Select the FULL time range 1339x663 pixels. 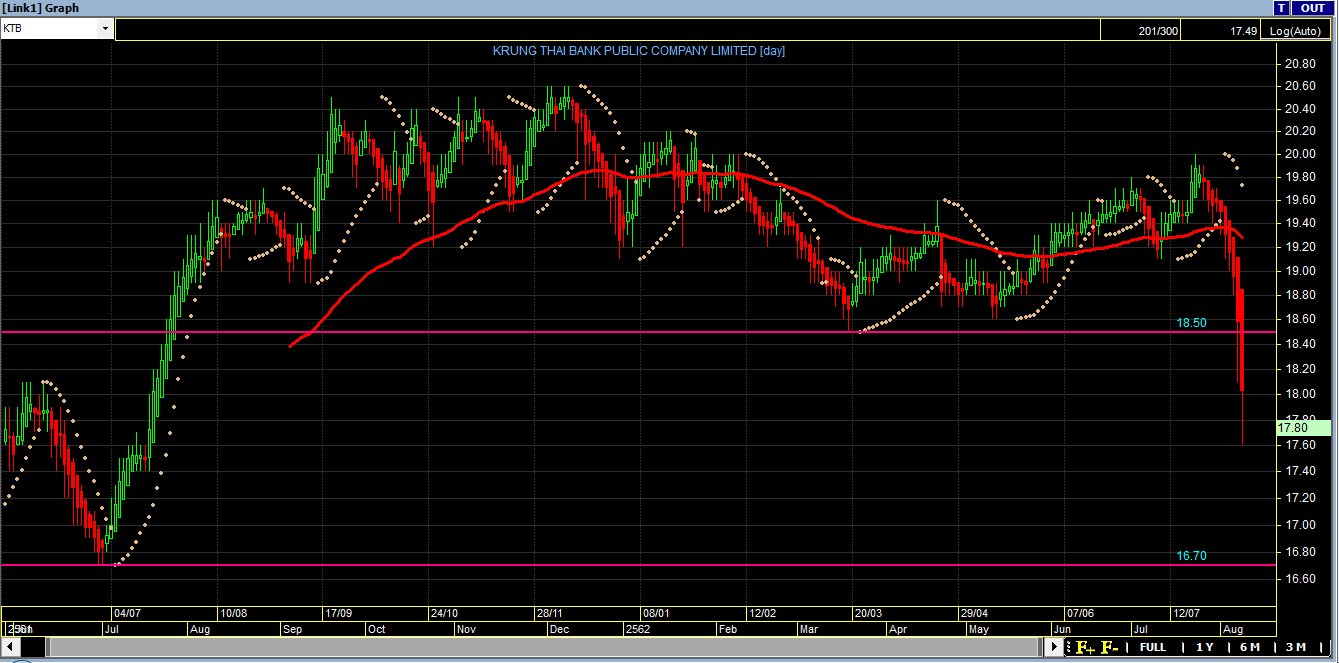1153,647
